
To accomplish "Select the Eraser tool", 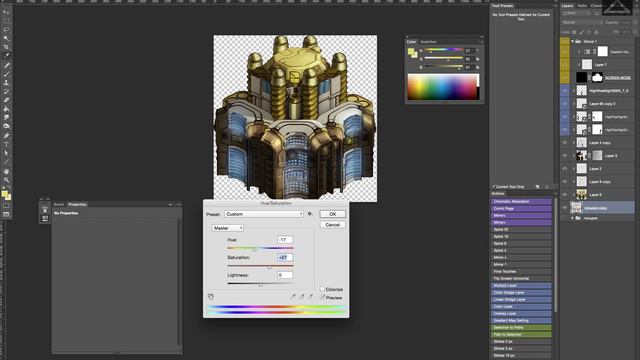I will pos(6,100).
